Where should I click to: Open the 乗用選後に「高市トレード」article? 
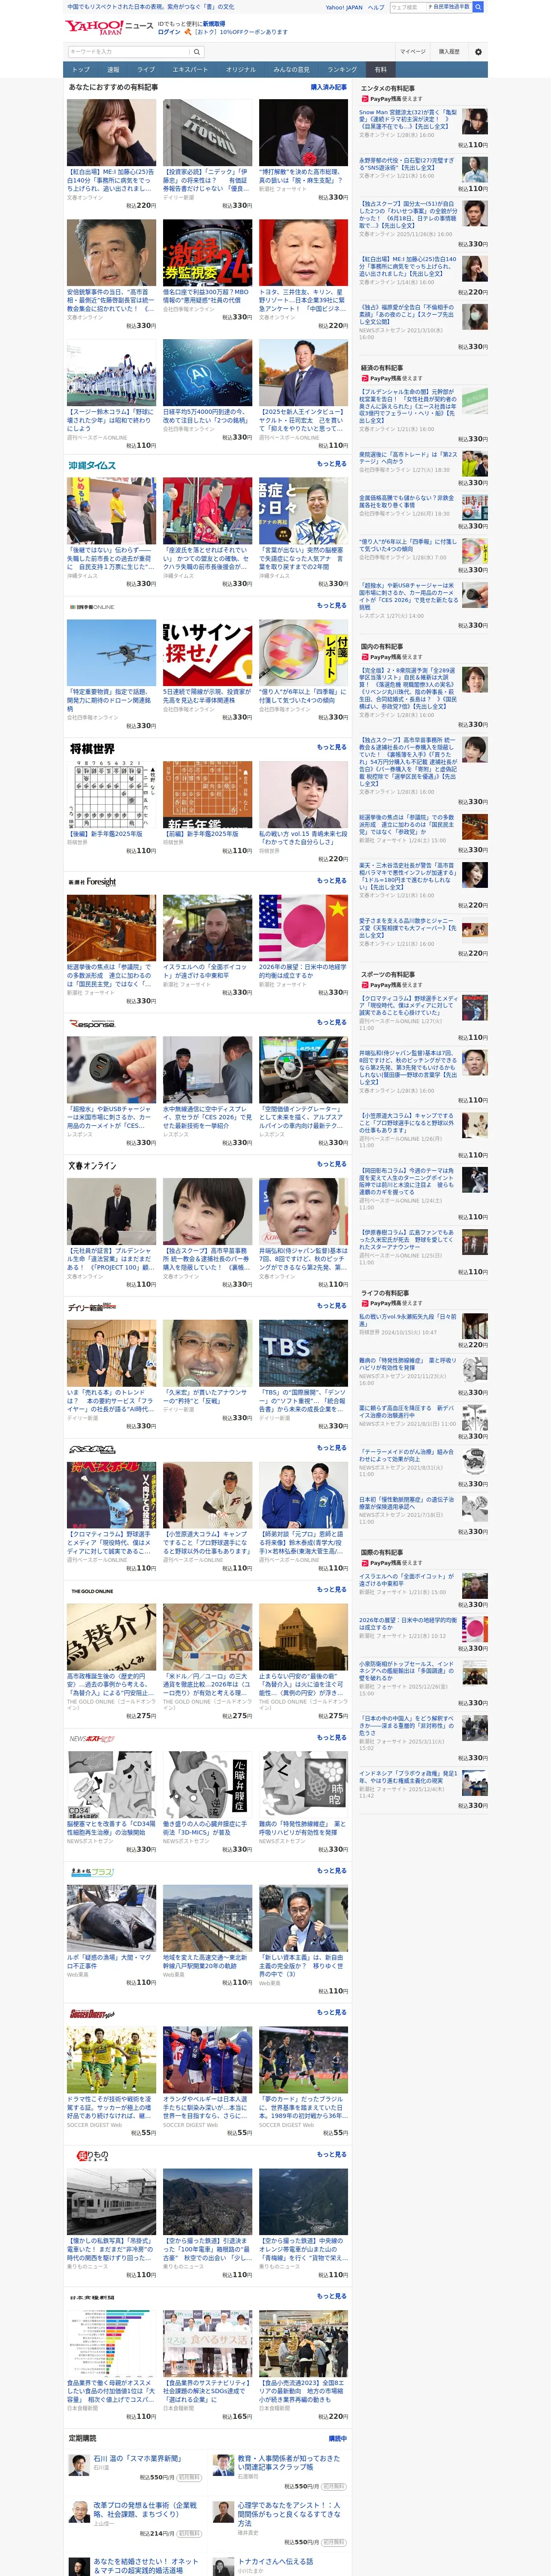tap(408, 459)
